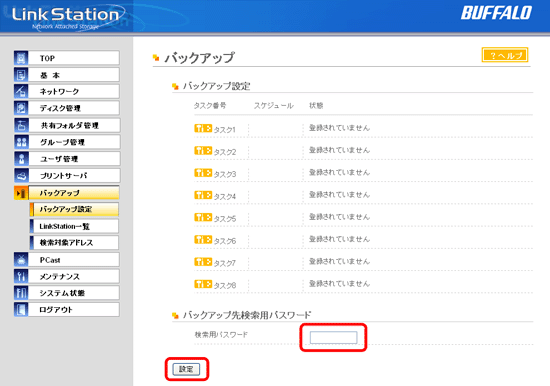
Task: Click the 共有フォルダ管理 folder icon
Action: pos(21,125)
